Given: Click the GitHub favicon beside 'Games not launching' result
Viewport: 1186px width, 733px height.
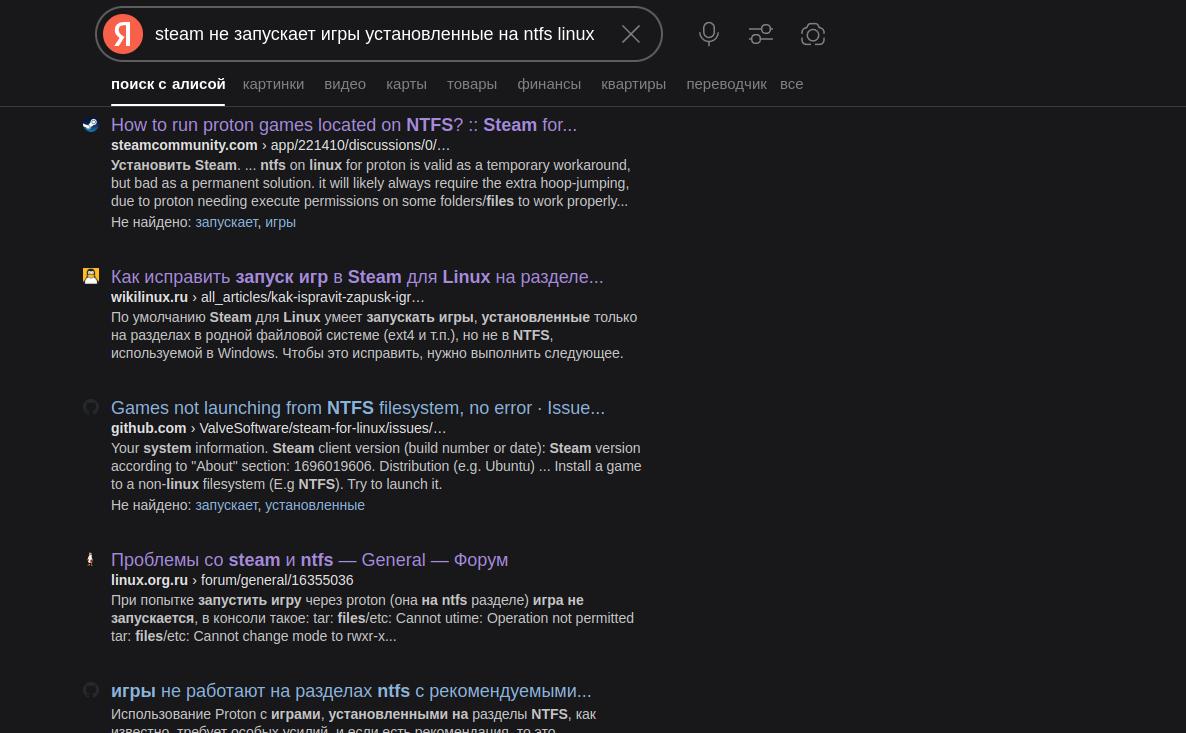Looking at the screenshot, I should pyautogui.click(x=91, y=407).
